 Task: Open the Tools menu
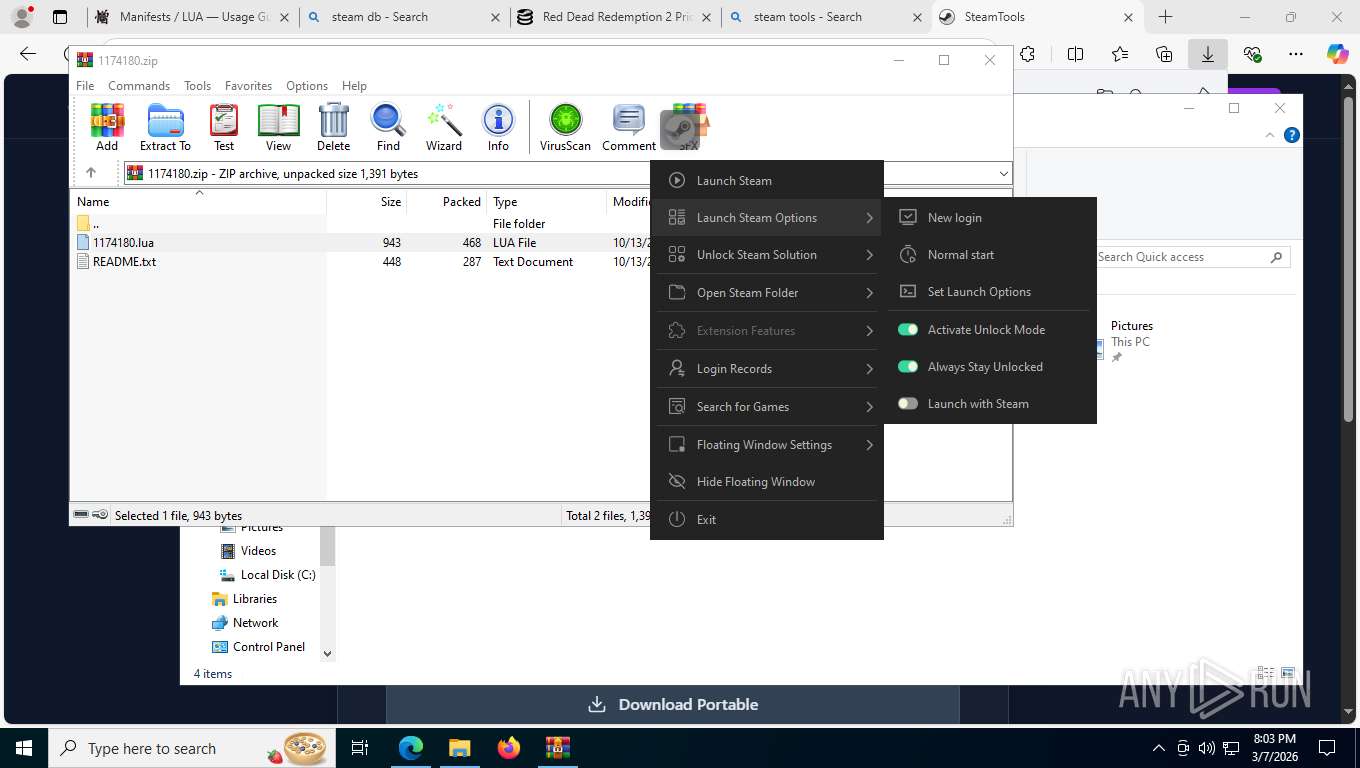click(x=197, y=86)
